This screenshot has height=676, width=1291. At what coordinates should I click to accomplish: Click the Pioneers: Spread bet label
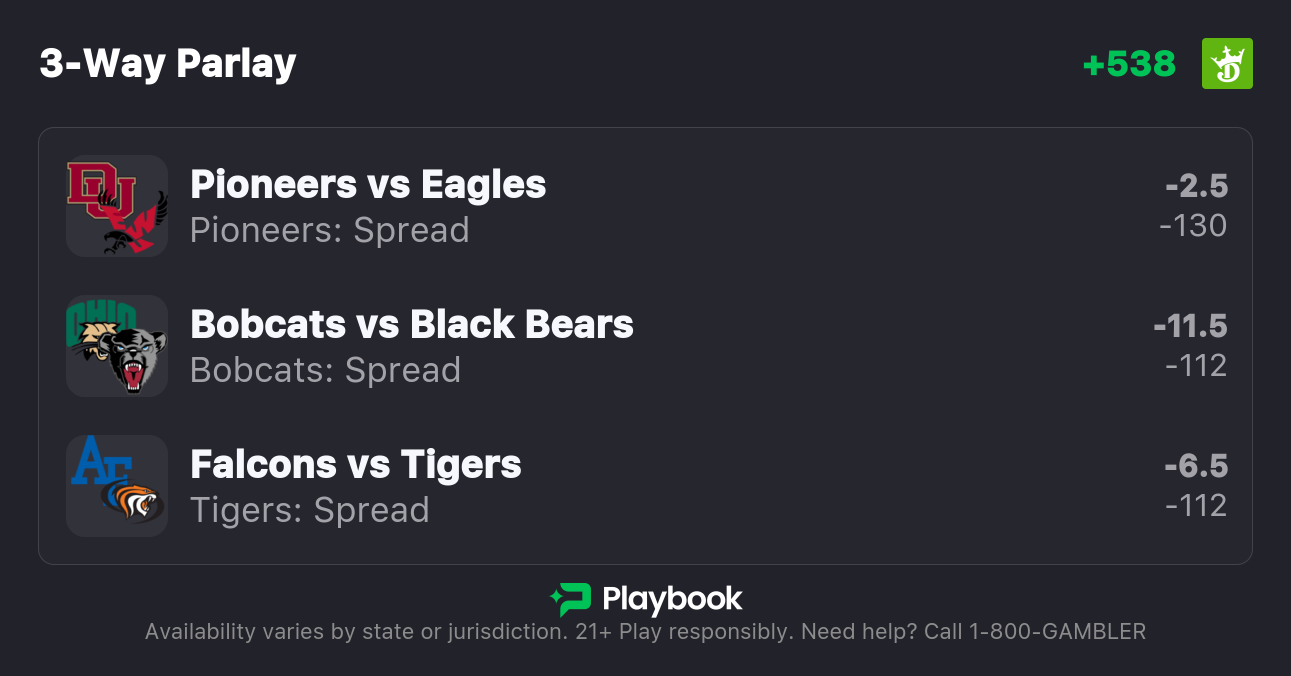330,230
